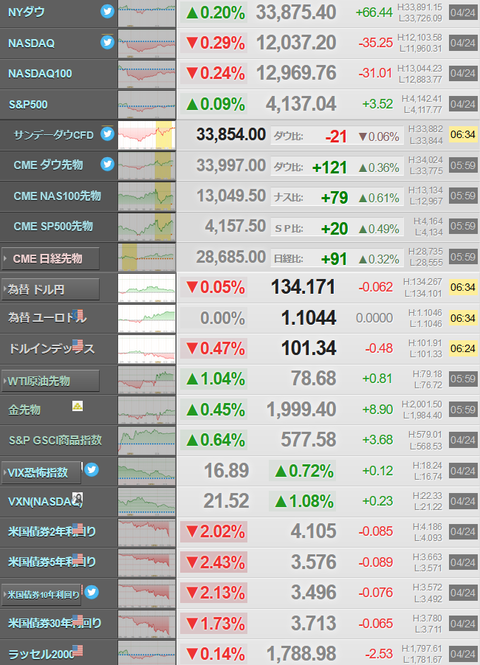Click the ▲1.08% change for VXN
This screenshot has width=480, height=665.
click(x=304, y=501)
